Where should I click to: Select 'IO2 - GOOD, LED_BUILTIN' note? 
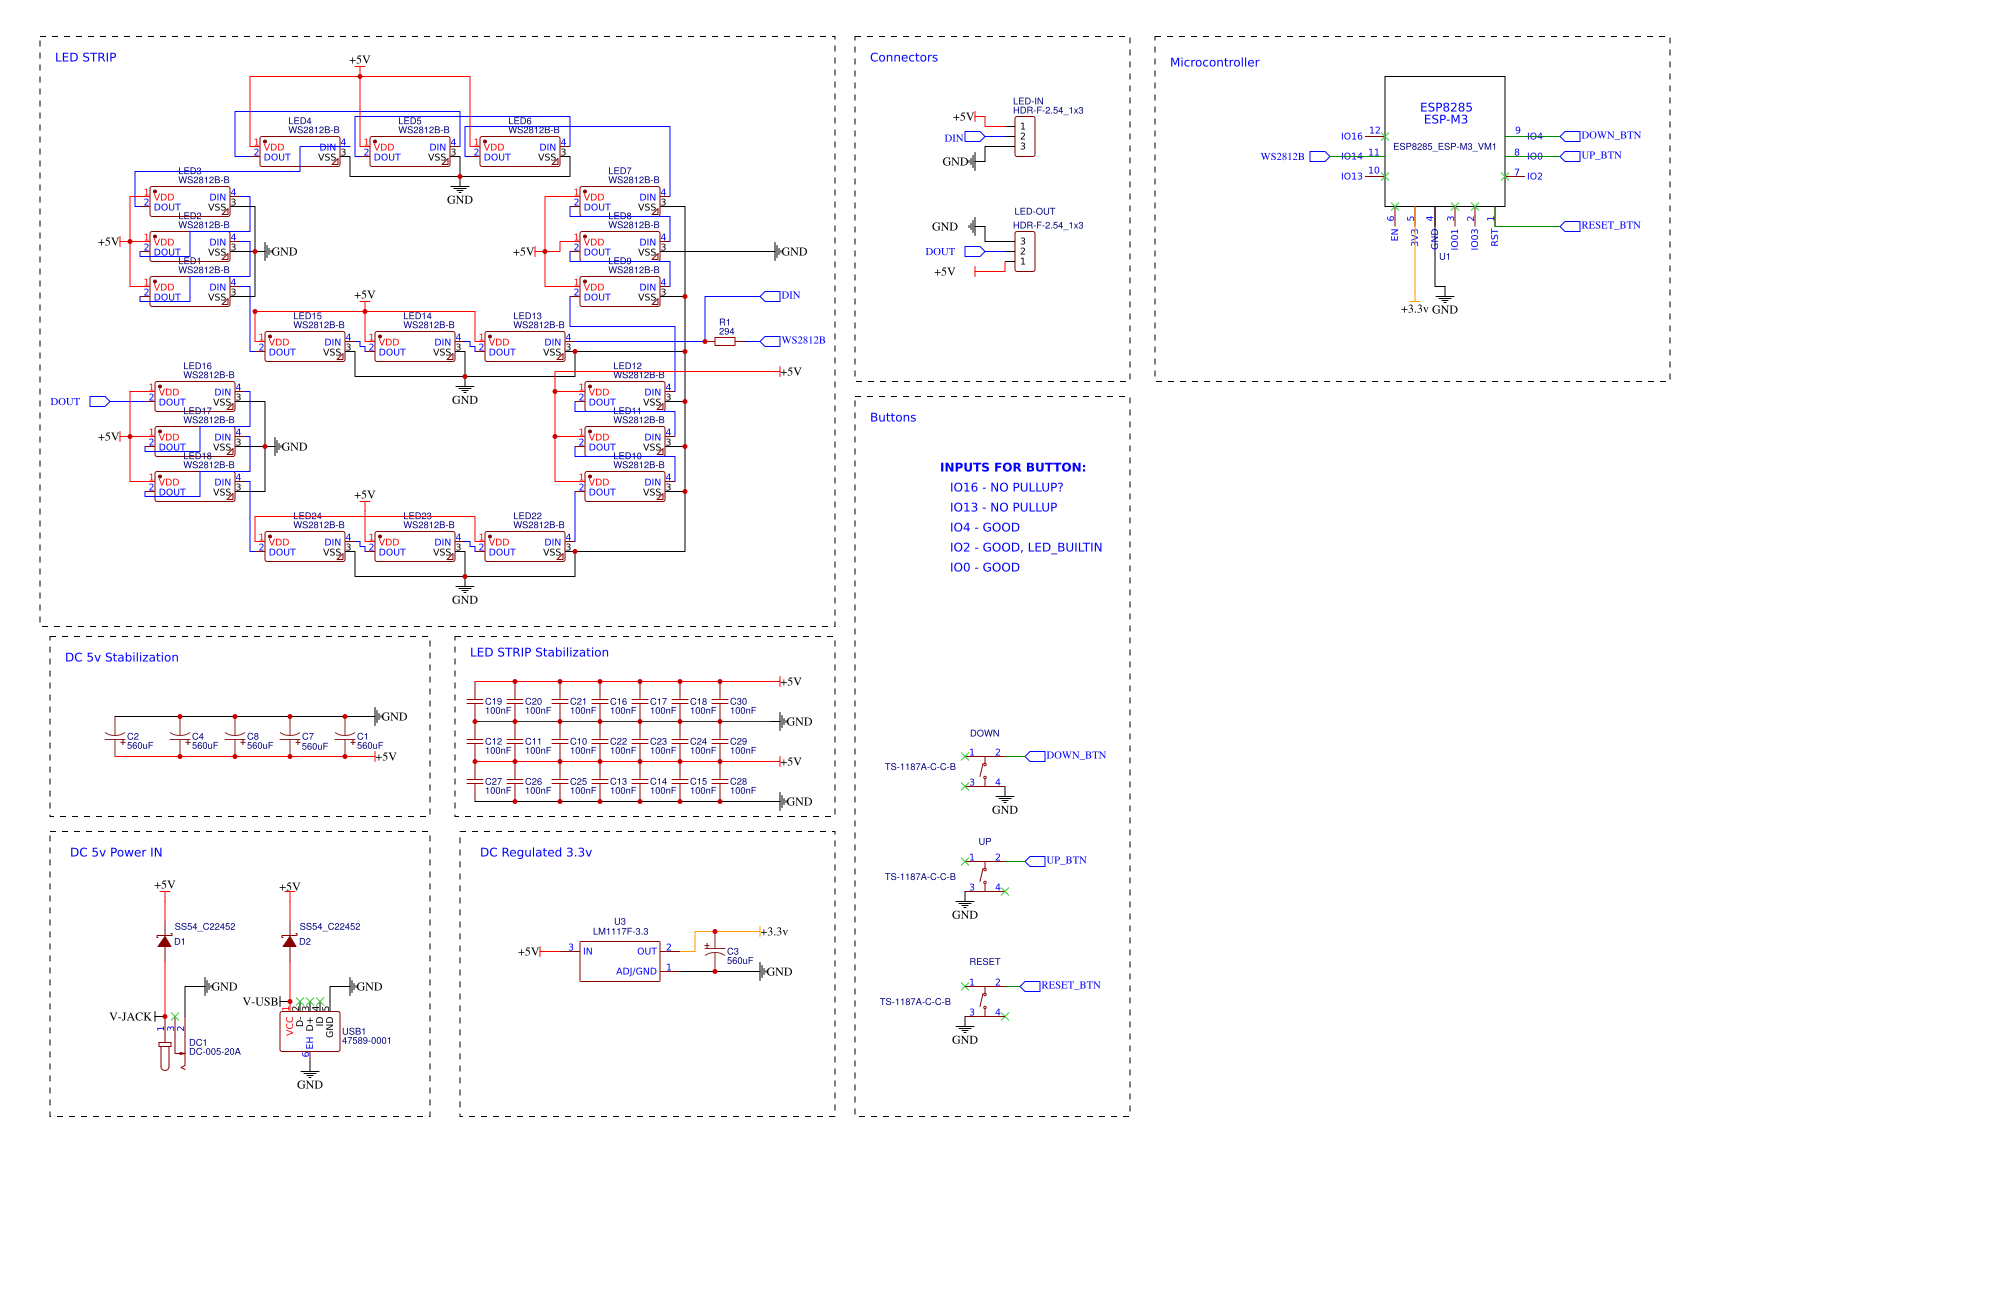tap(1026, 547)
